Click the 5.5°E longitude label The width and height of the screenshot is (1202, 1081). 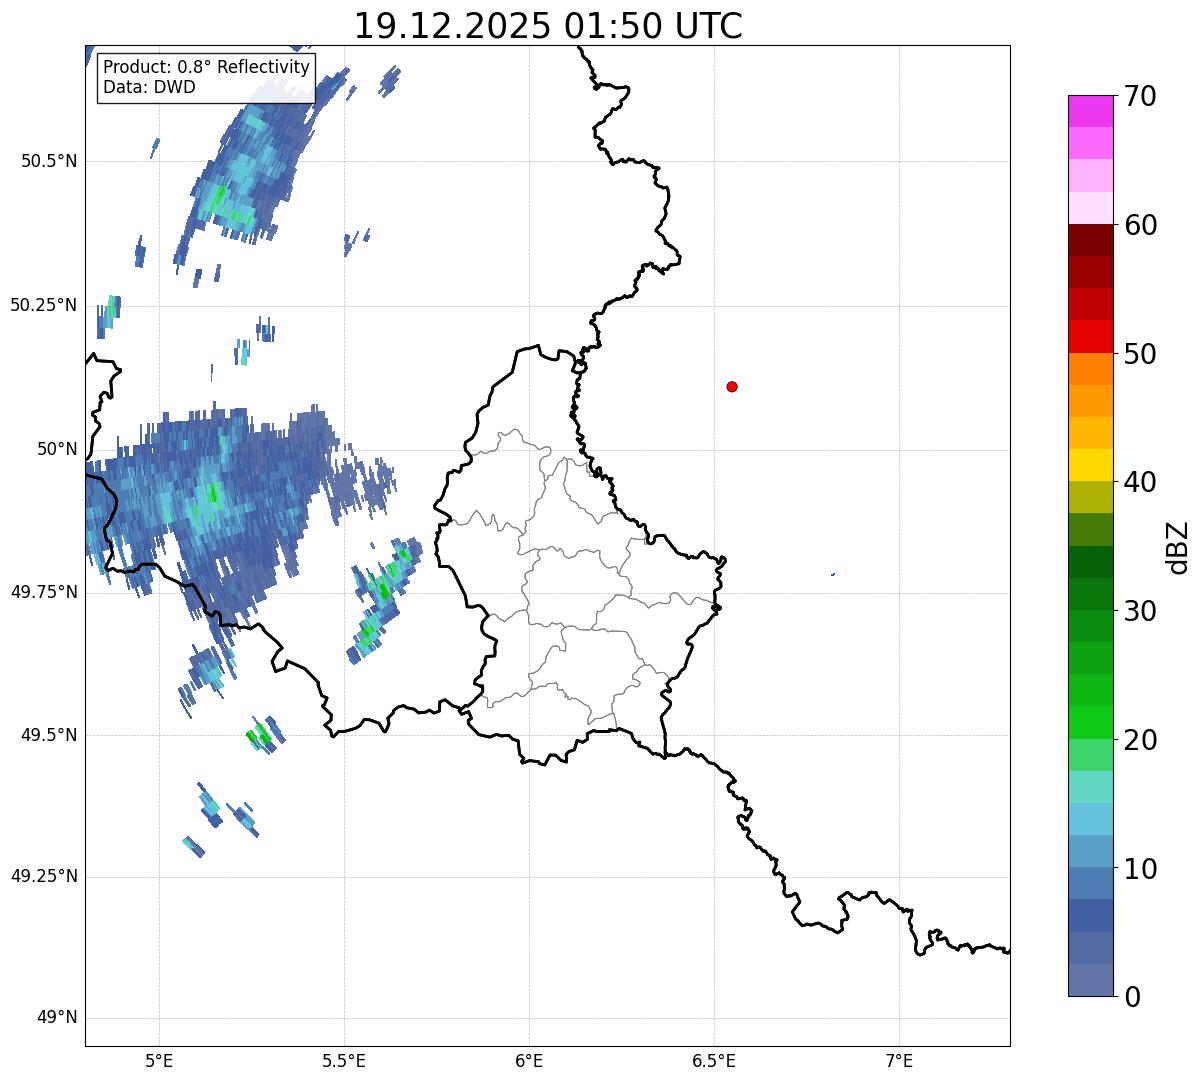[x=344, y=1061]
